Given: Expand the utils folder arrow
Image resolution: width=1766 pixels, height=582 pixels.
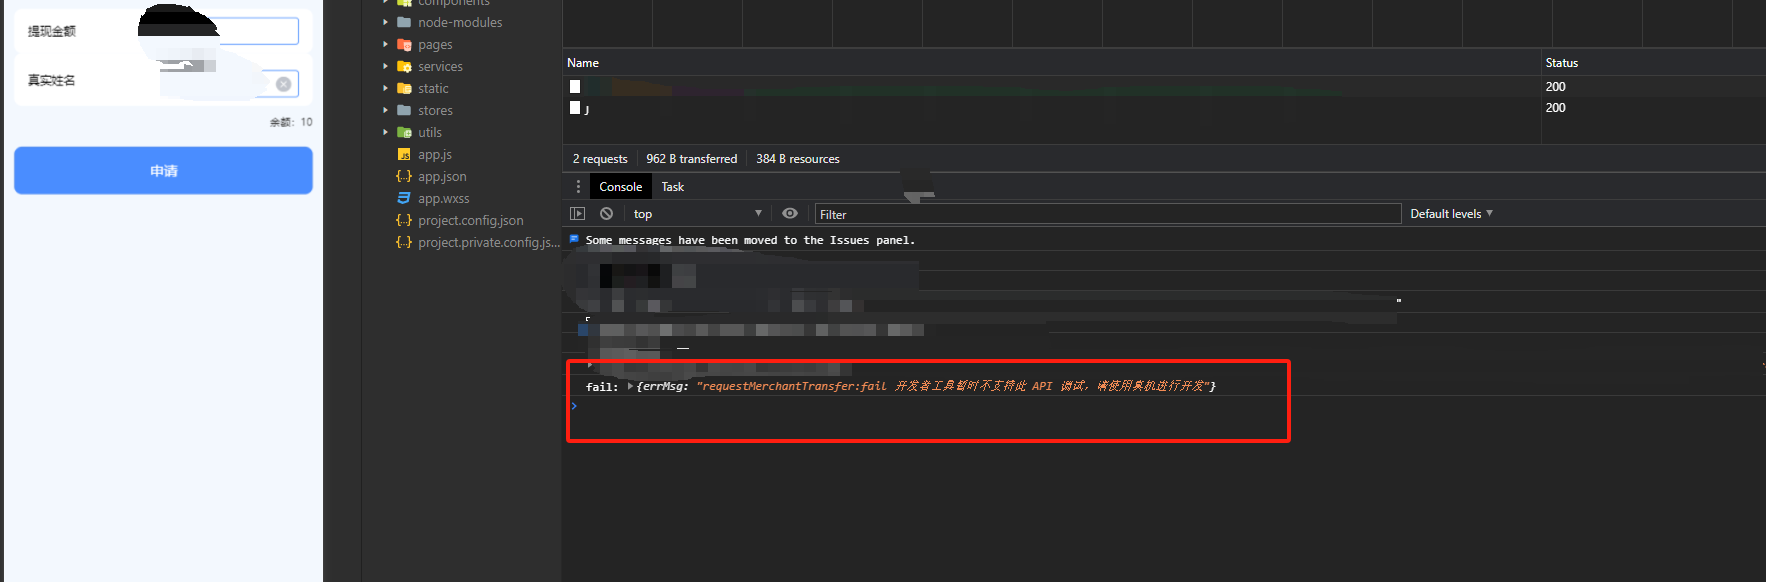Looking at the screenshot, I should tap(385, 132).
